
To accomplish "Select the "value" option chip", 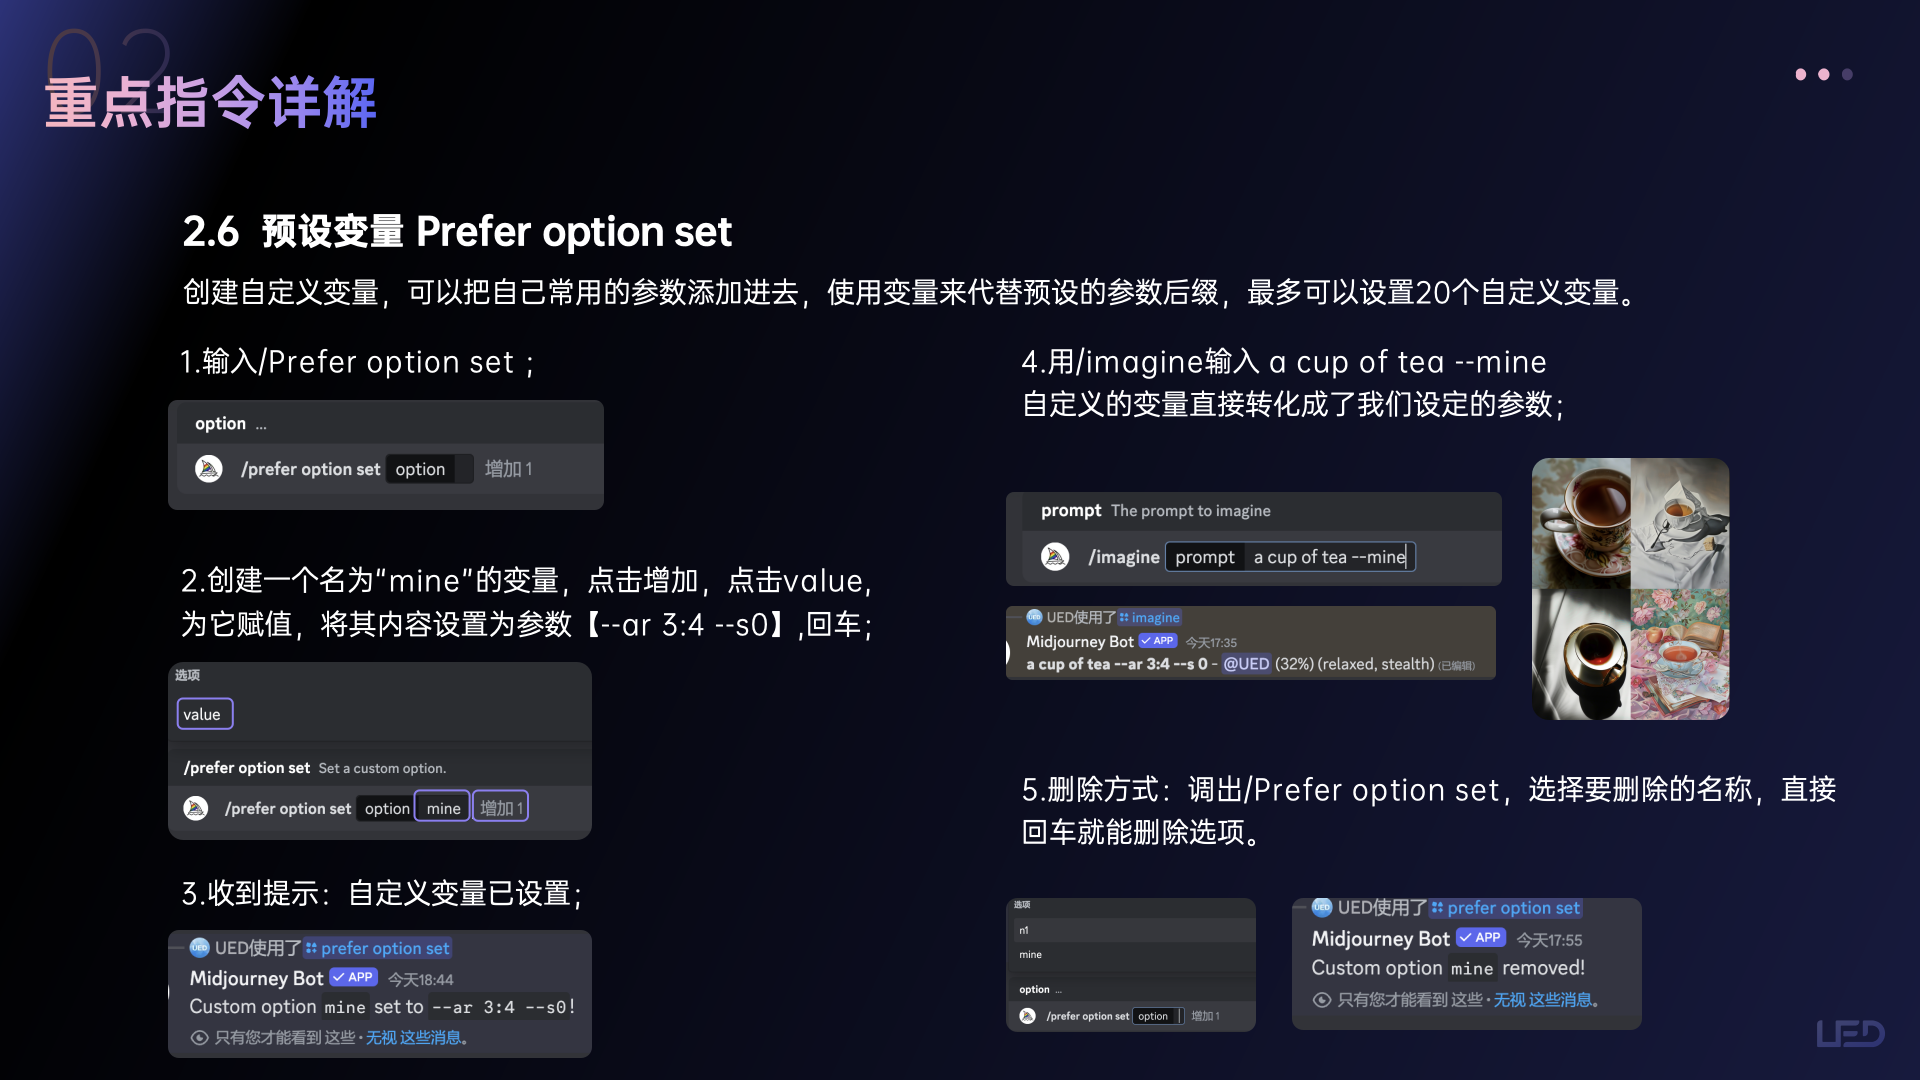I will pos(204,714).
